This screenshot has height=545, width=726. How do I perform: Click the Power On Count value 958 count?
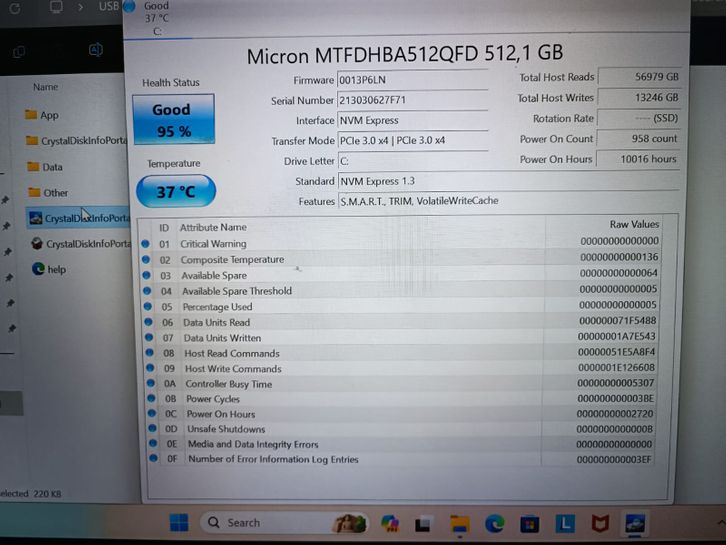pyautogui.click(x=638, y=138)
